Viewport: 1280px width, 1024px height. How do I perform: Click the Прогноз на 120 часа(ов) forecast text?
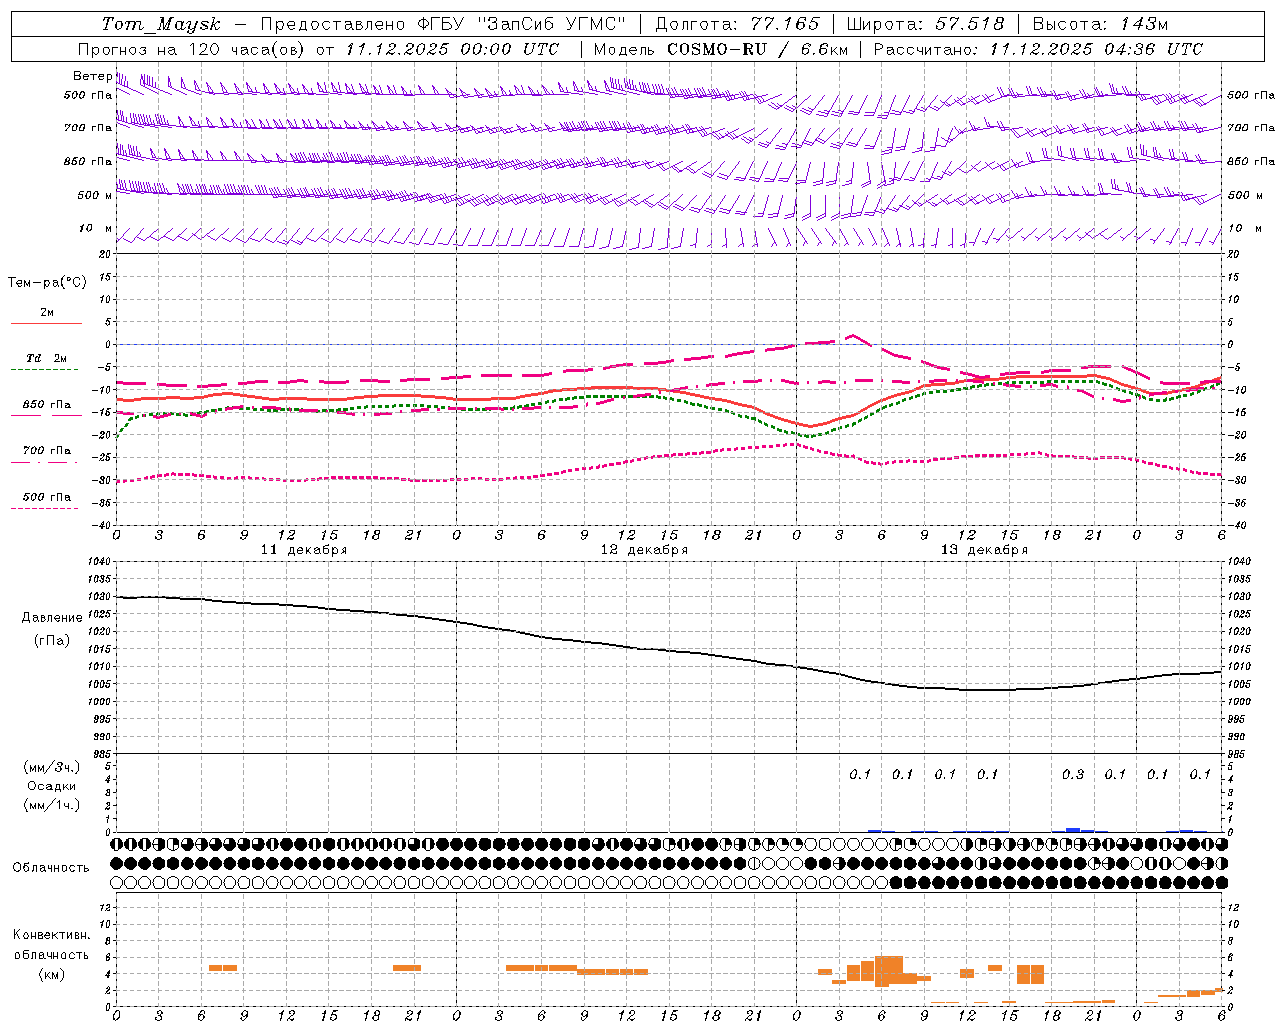(x=193, y=49)
